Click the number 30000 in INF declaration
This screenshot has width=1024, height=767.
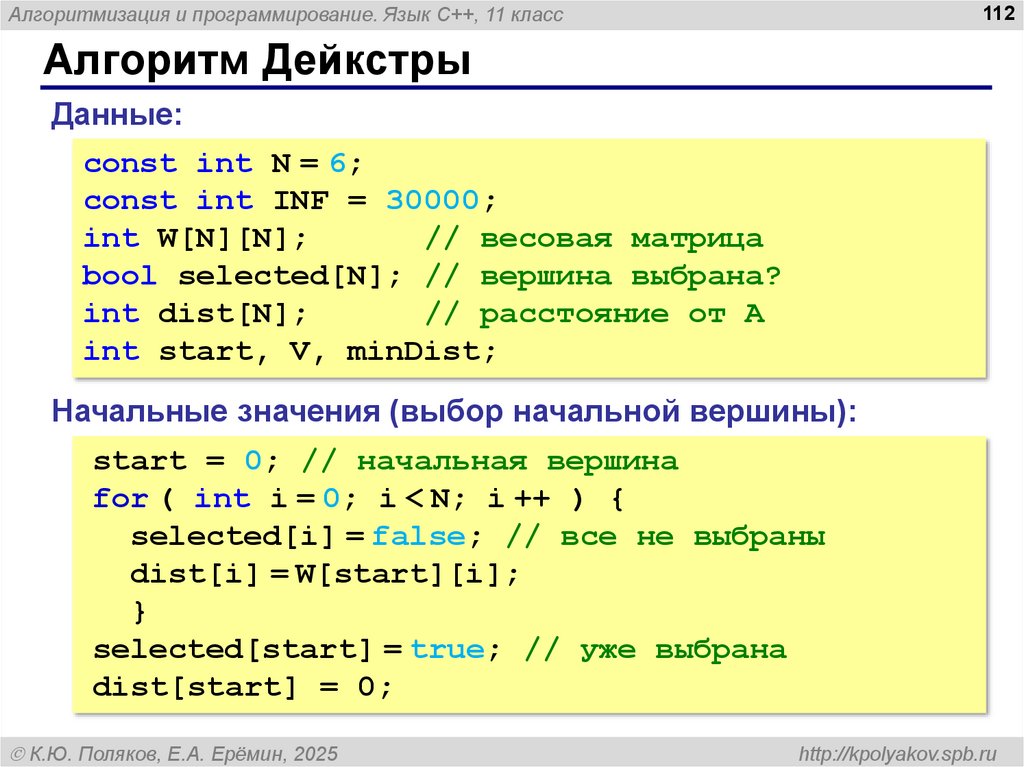point(432,201)
